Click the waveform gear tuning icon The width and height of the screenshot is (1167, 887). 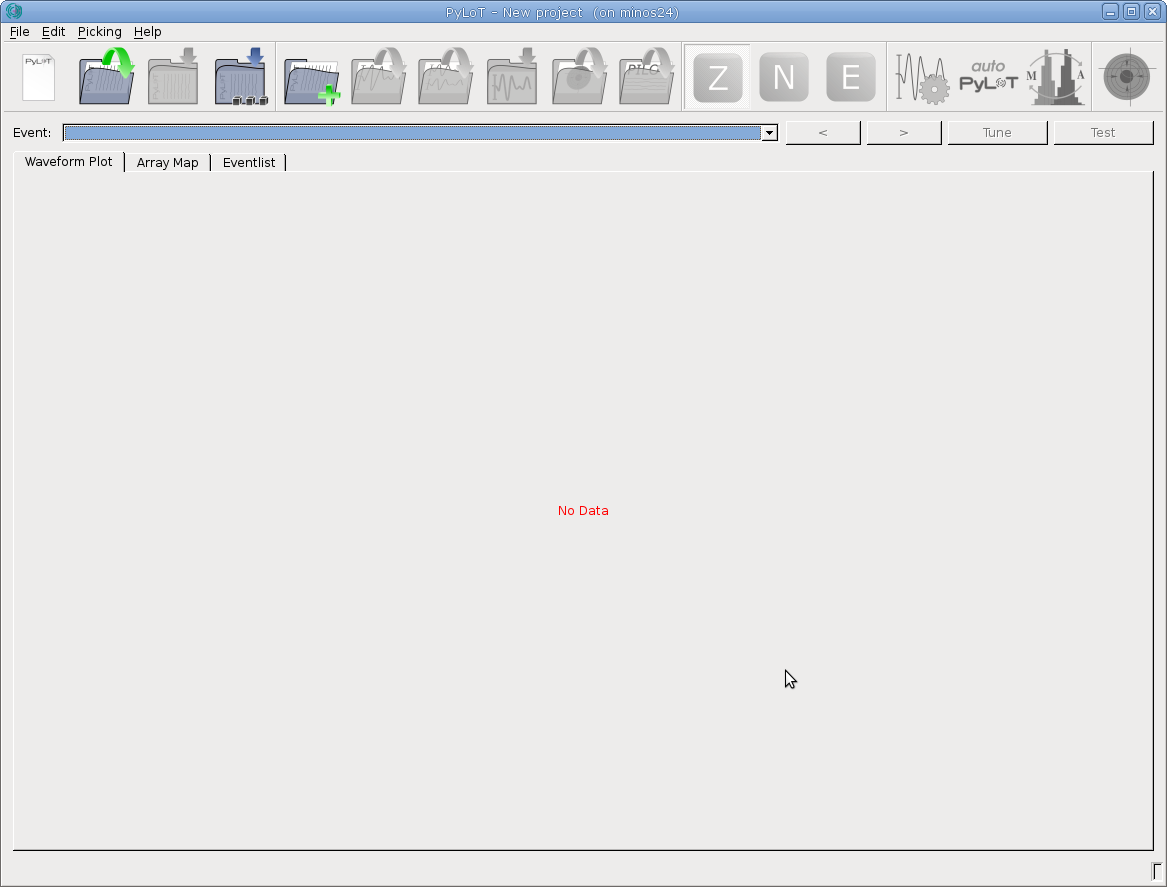pyautogui.click(x=921, y=78)
